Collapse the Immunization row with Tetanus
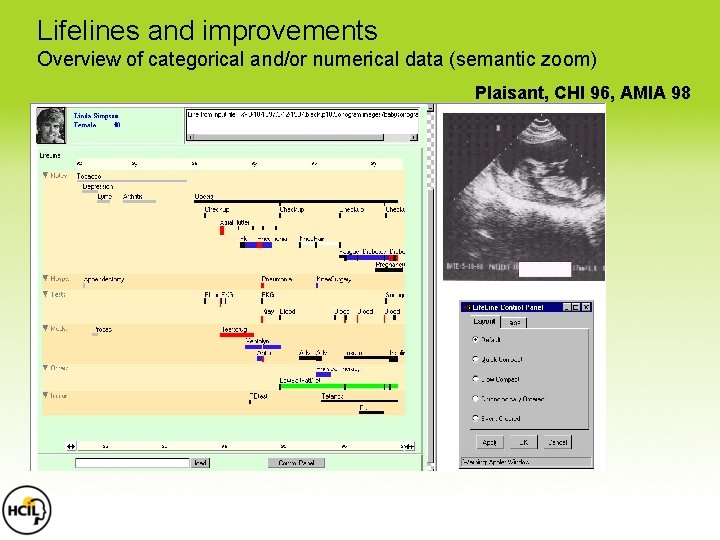 click(45, 395)
